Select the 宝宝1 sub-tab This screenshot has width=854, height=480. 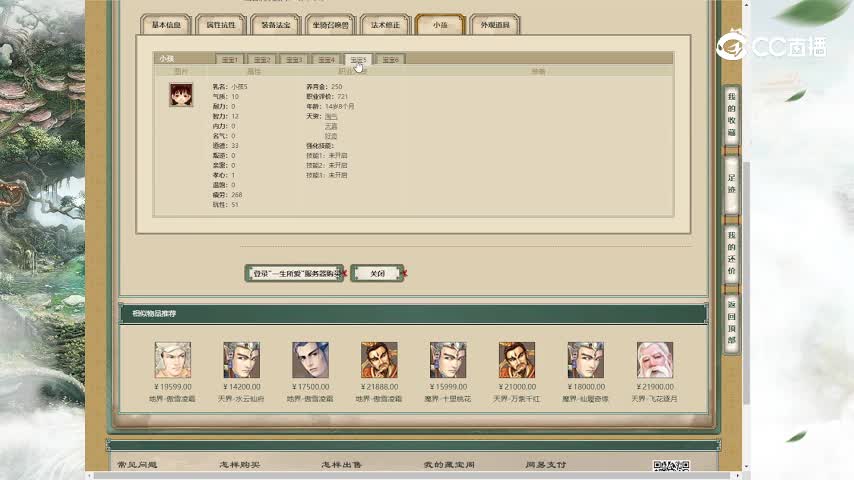pos(230,59)
